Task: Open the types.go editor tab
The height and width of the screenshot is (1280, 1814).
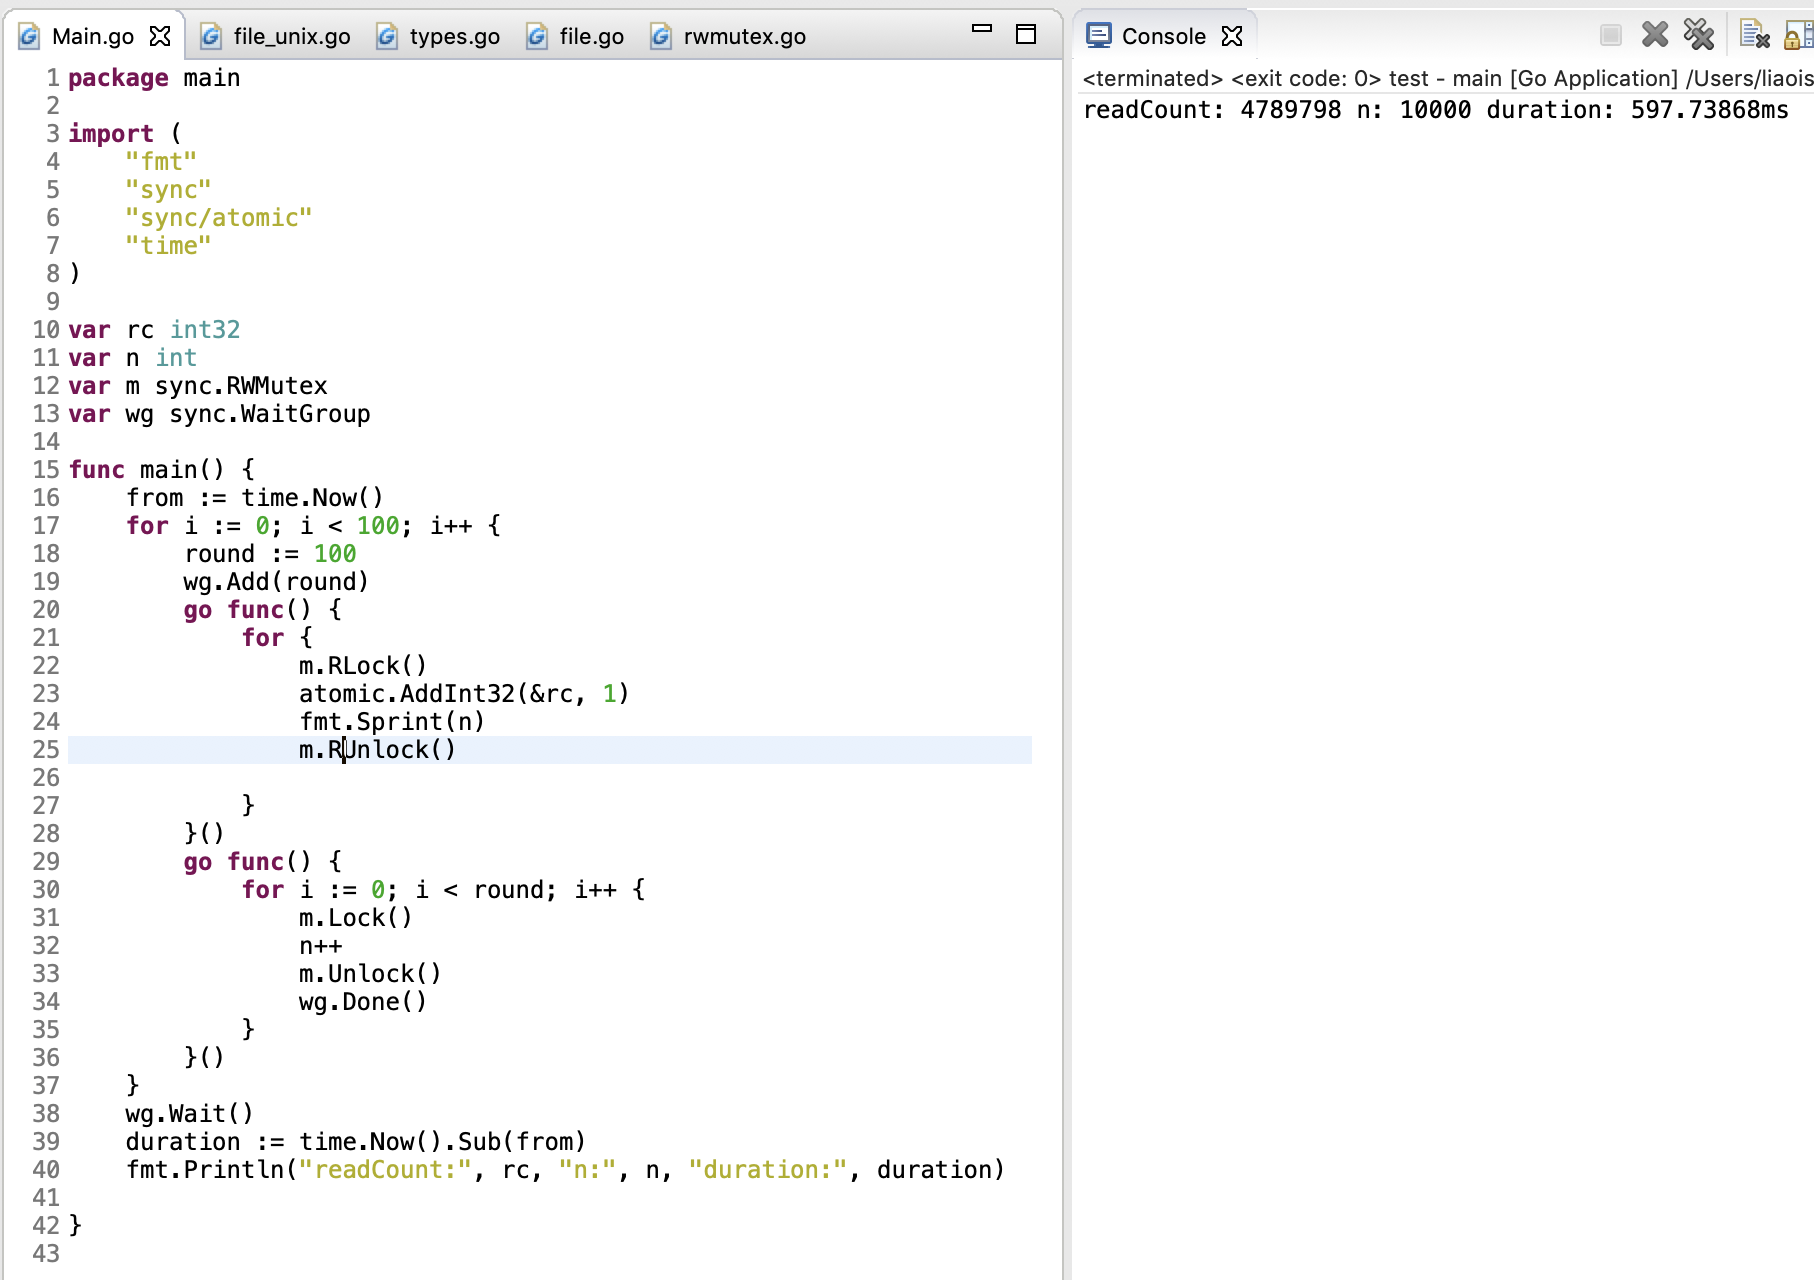Action: 454,37
